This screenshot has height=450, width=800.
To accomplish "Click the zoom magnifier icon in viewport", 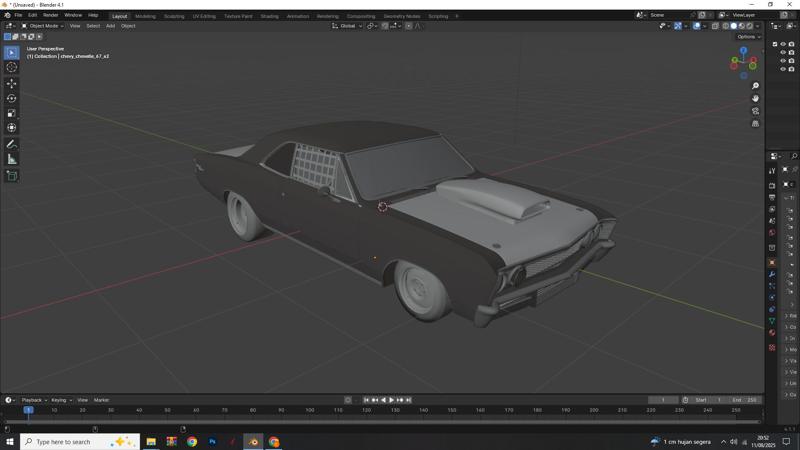I will pyautogui.click(x=755, y=86).
